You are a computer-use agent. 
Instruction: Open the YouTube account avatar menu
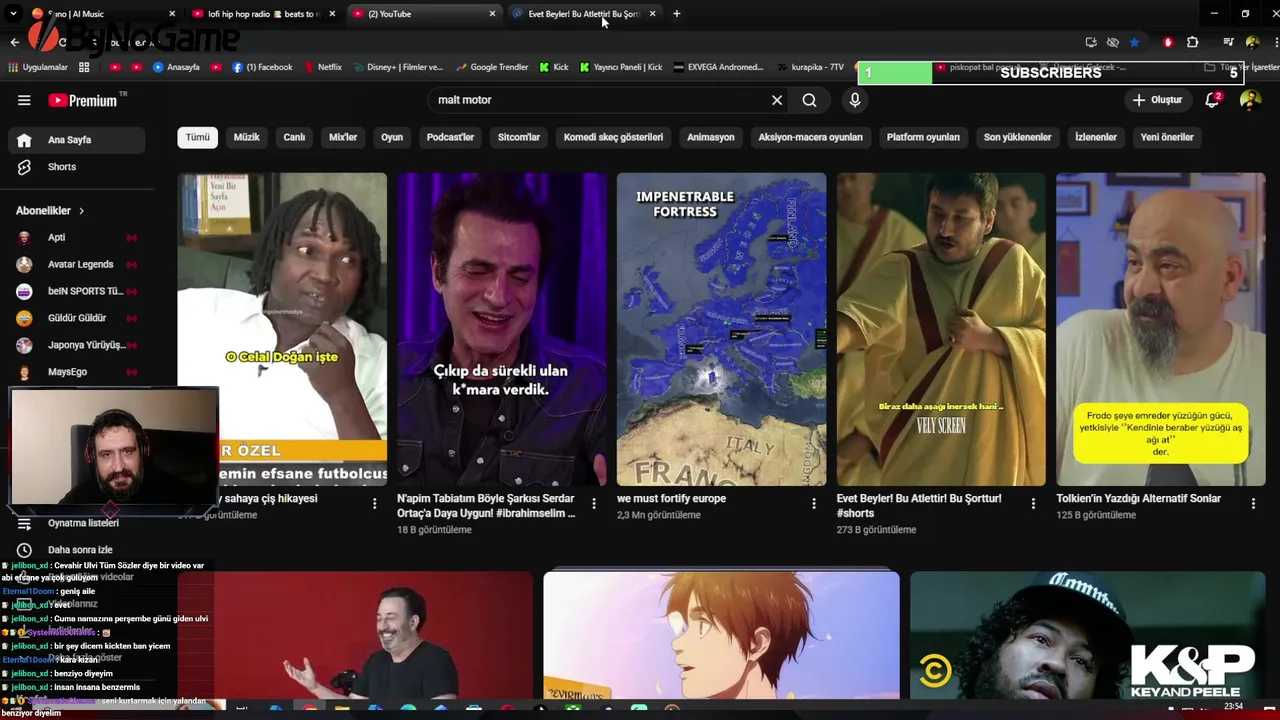(x=1250, y=100)
